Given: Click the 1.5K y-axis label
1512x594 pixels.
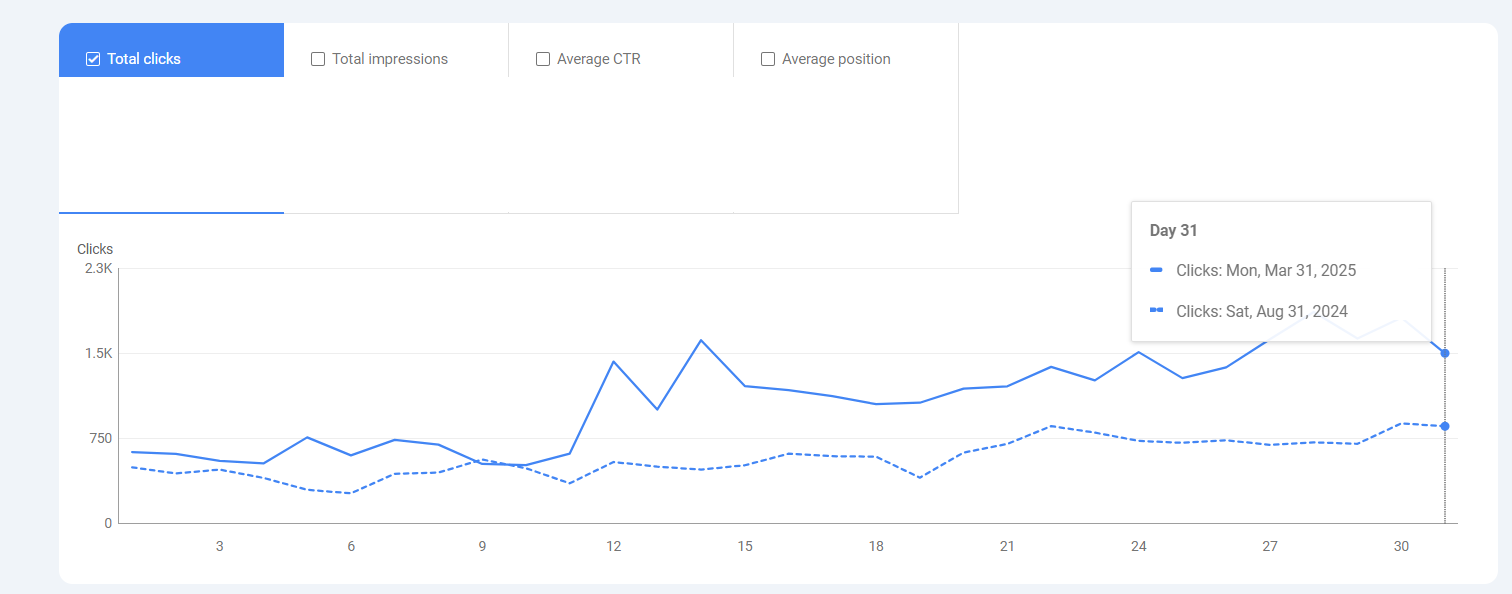Looking at the screenshot, I should point(98,354).
